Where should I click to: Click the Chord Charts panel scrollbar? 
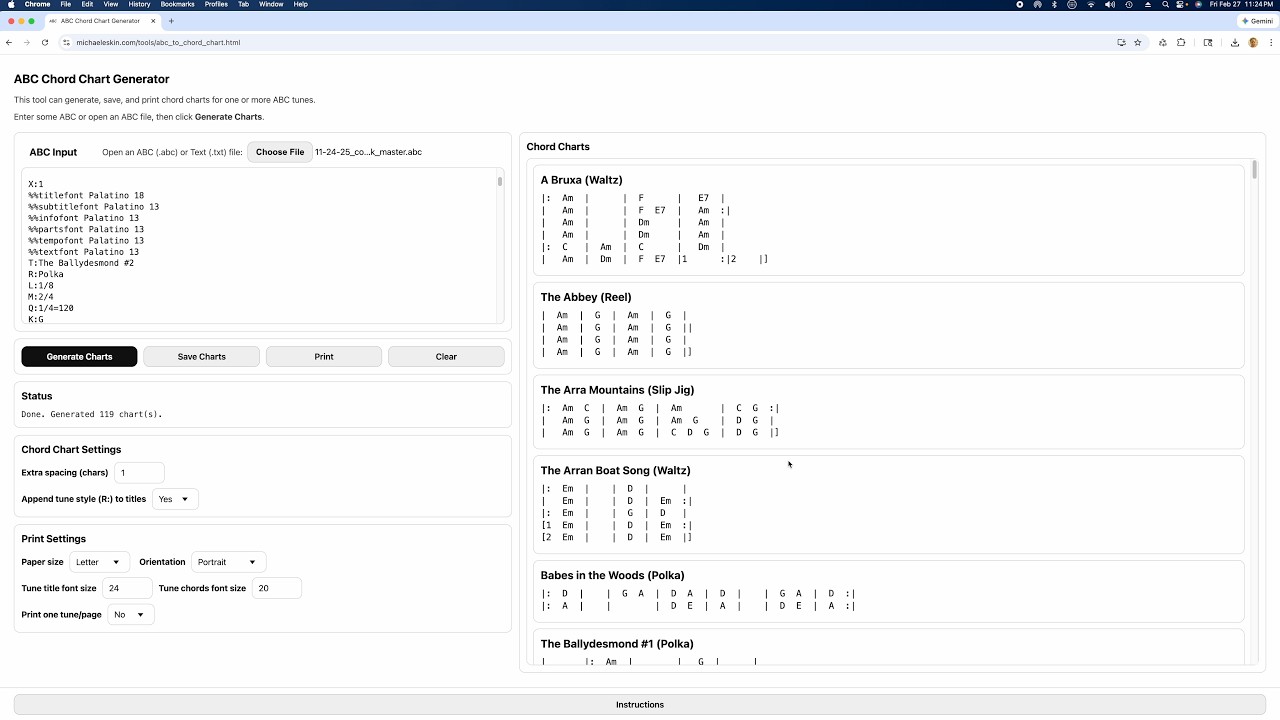click(x=1254, y=170)
